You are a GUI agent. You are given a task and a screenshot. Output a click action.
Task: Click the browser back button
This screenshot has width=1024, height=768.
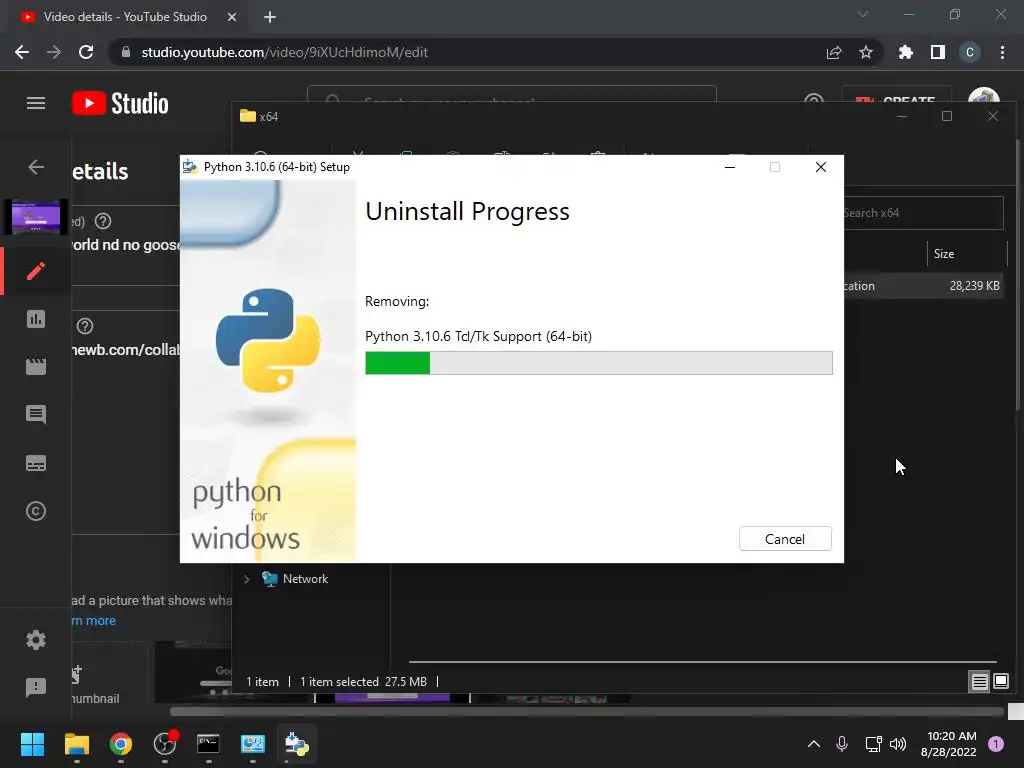coord(22,52)
